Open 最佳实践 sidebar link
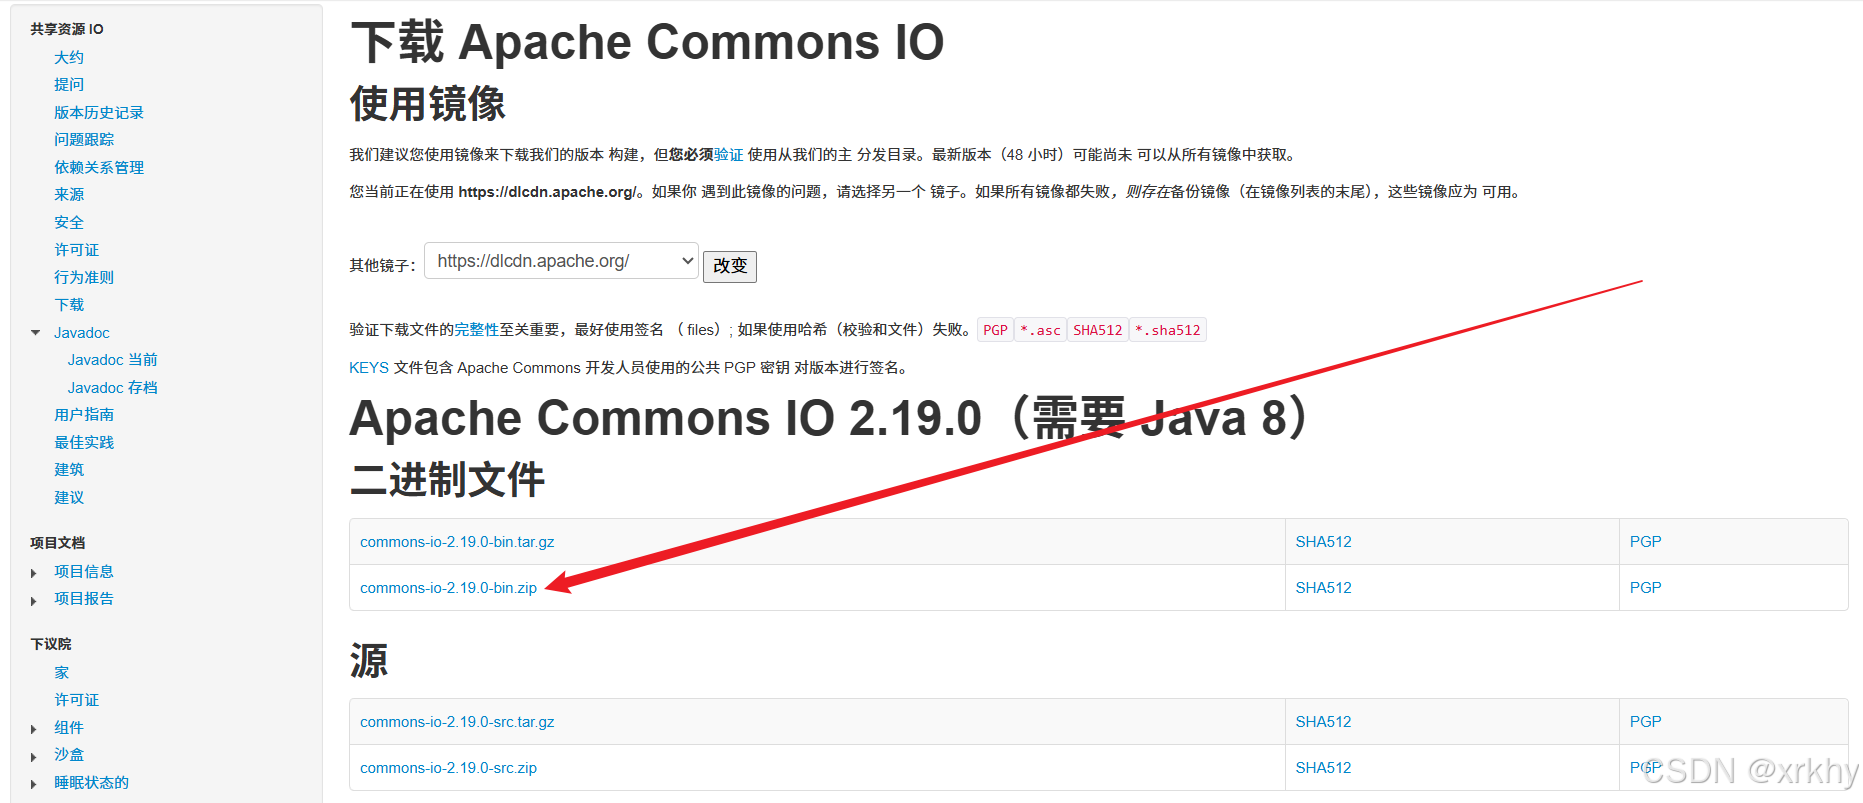 point(84,442)
